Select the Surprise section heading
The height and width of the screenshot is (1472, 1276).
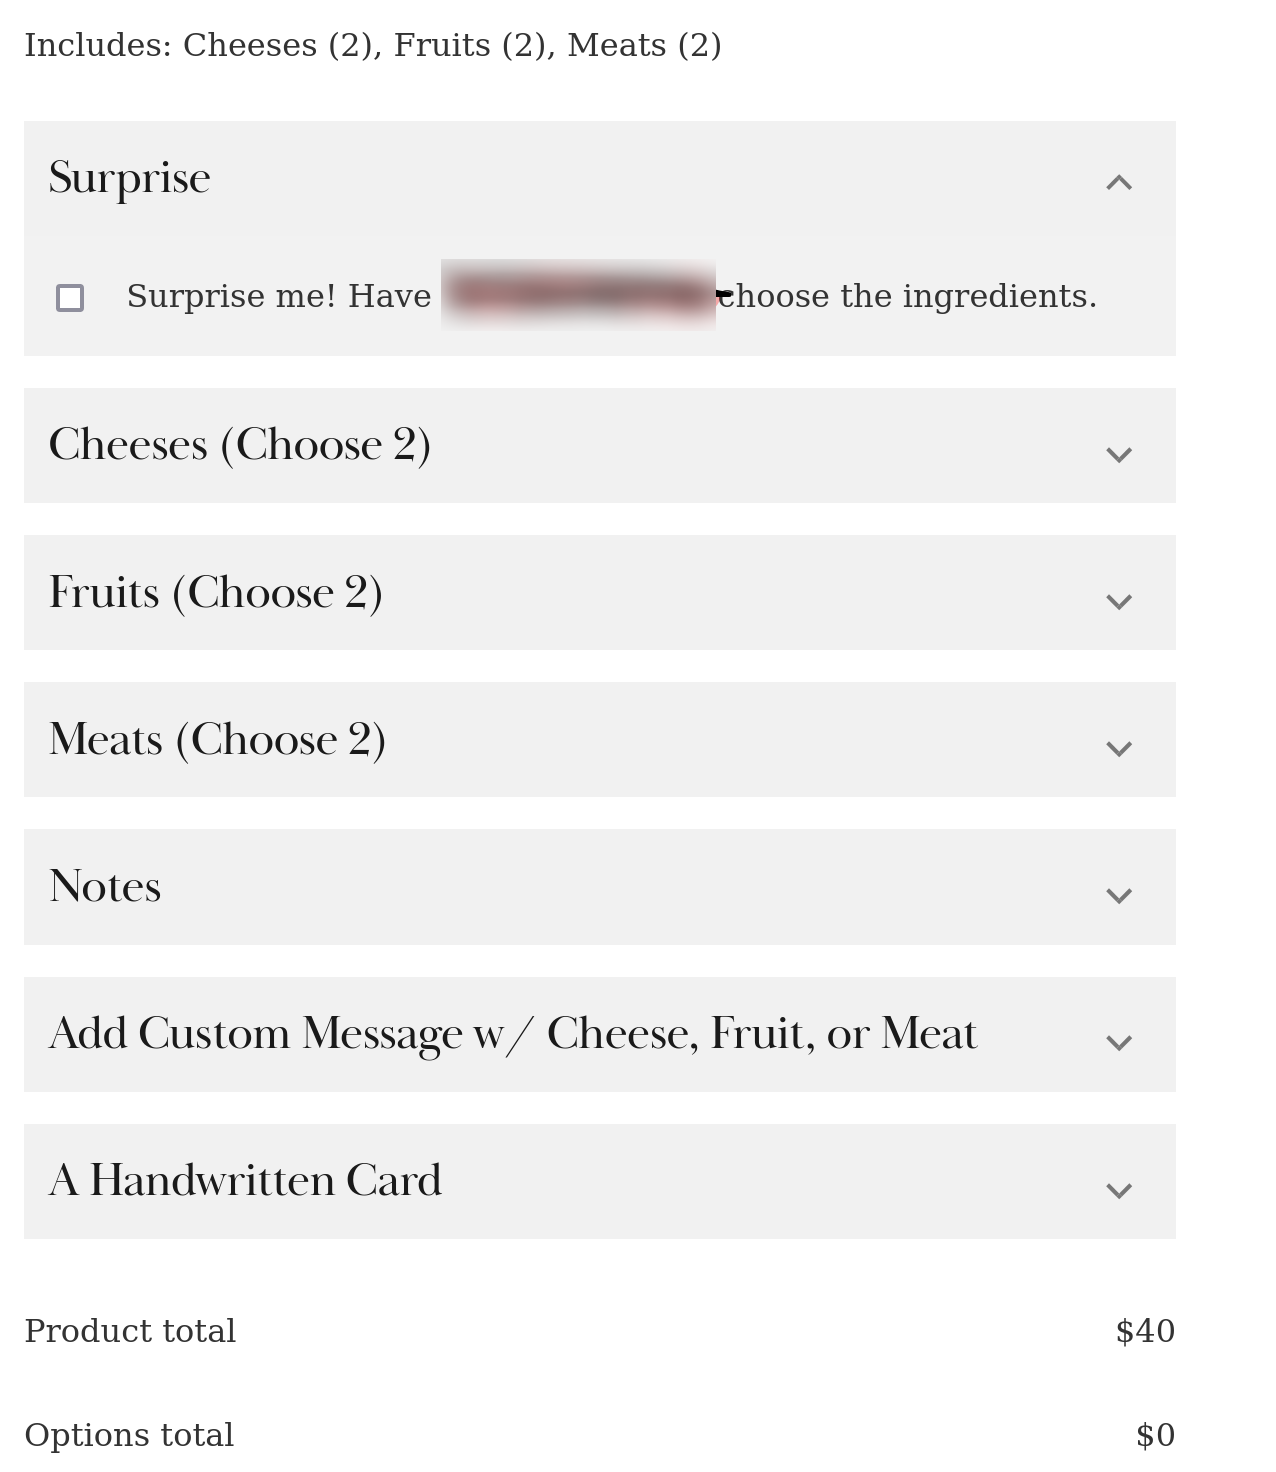tap(129, 179)
